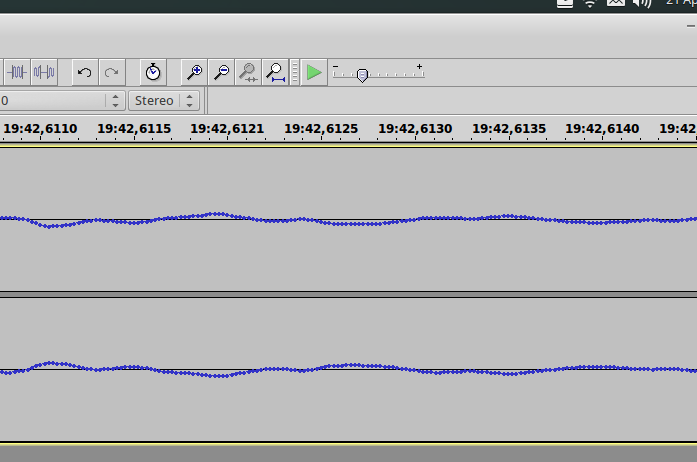Undo the last edit
Screen dimensions: 697x462
click(85, 72)
